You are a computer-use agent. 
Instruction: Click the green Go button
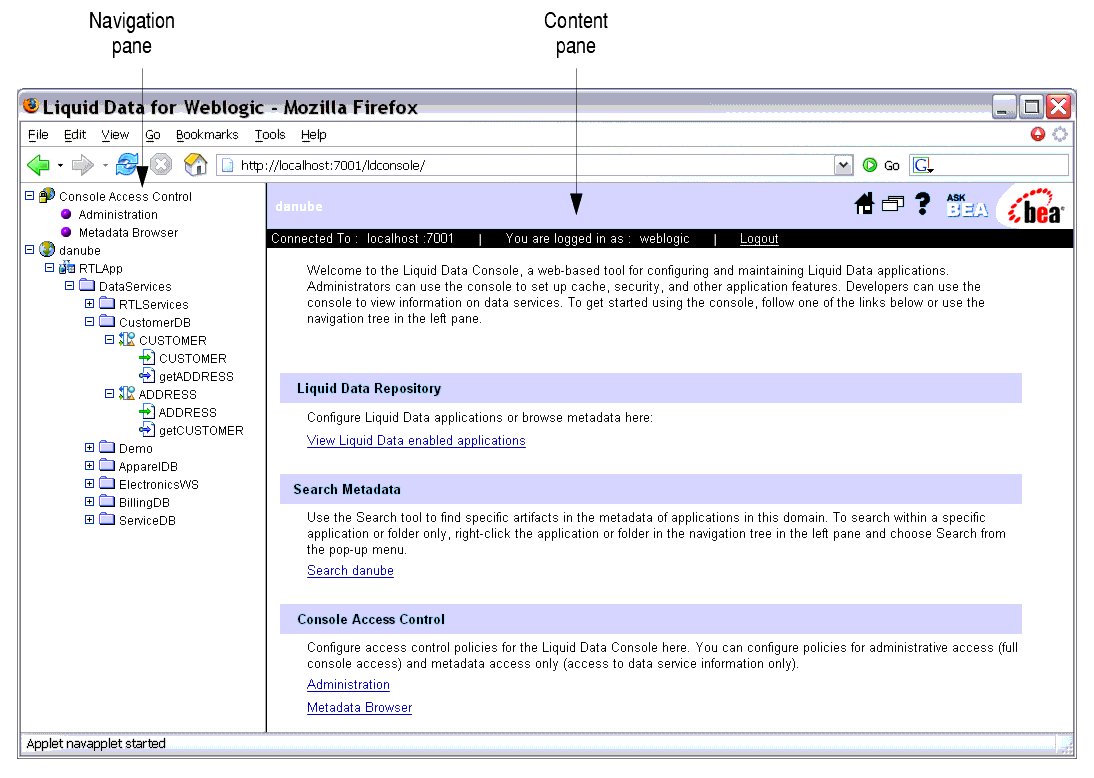(881, 165)
